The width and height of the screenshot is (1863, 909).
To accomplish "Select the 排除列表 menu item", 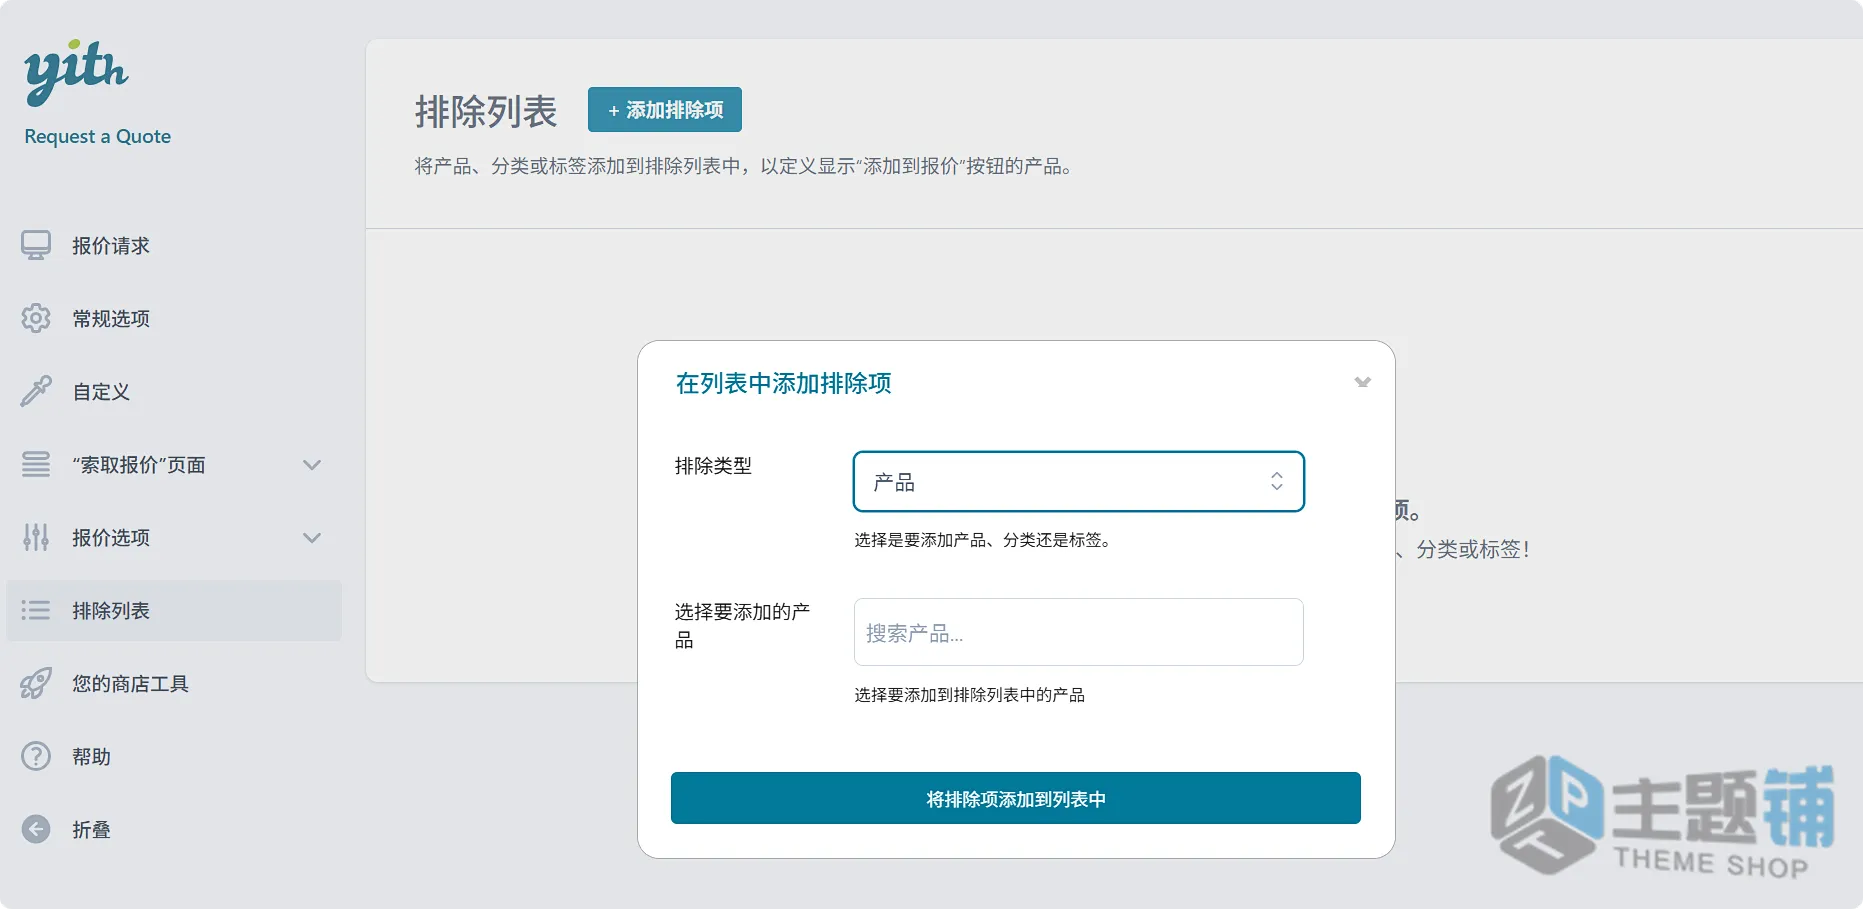I will point(174,610).
